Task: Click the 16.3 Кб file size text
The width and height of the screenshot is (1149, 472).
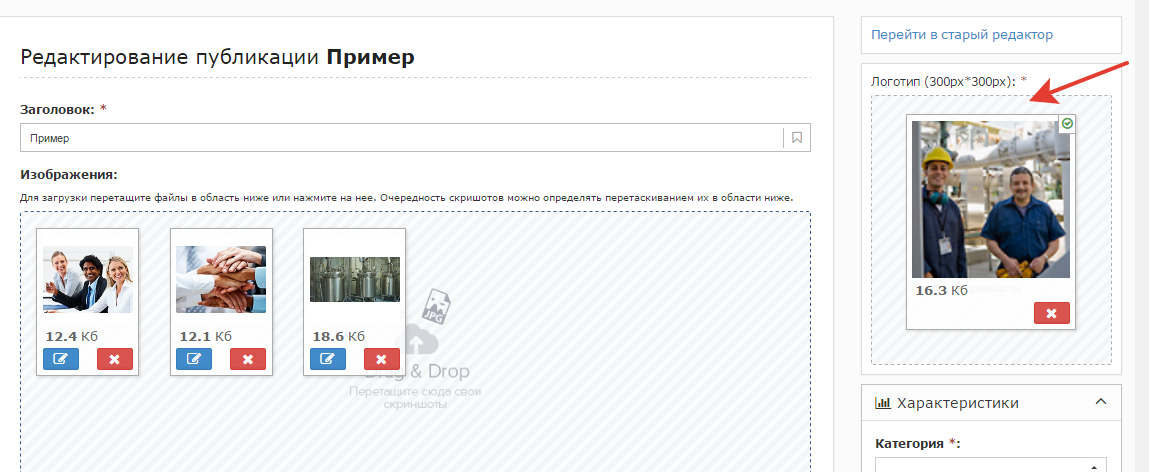Action: (941, 290)
